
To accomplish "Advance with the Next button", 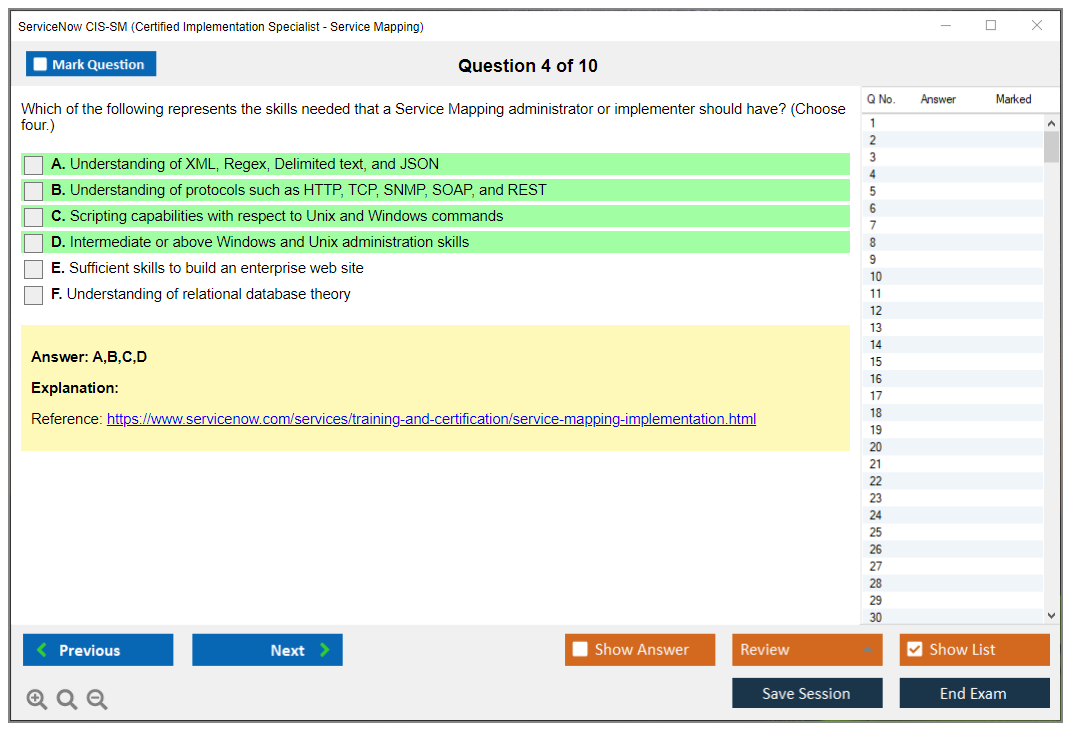I will 267,650.
